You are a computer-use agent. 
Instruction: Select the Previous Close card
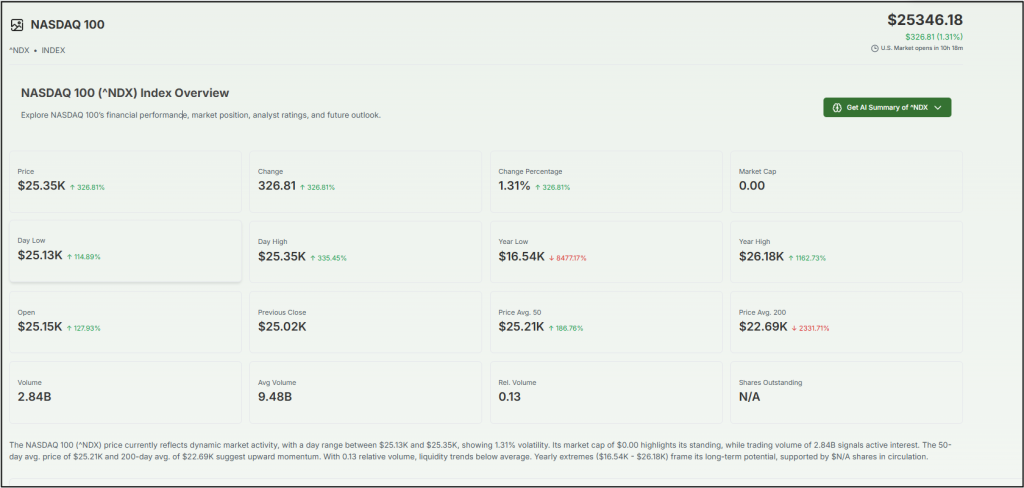tap(365, 321)
